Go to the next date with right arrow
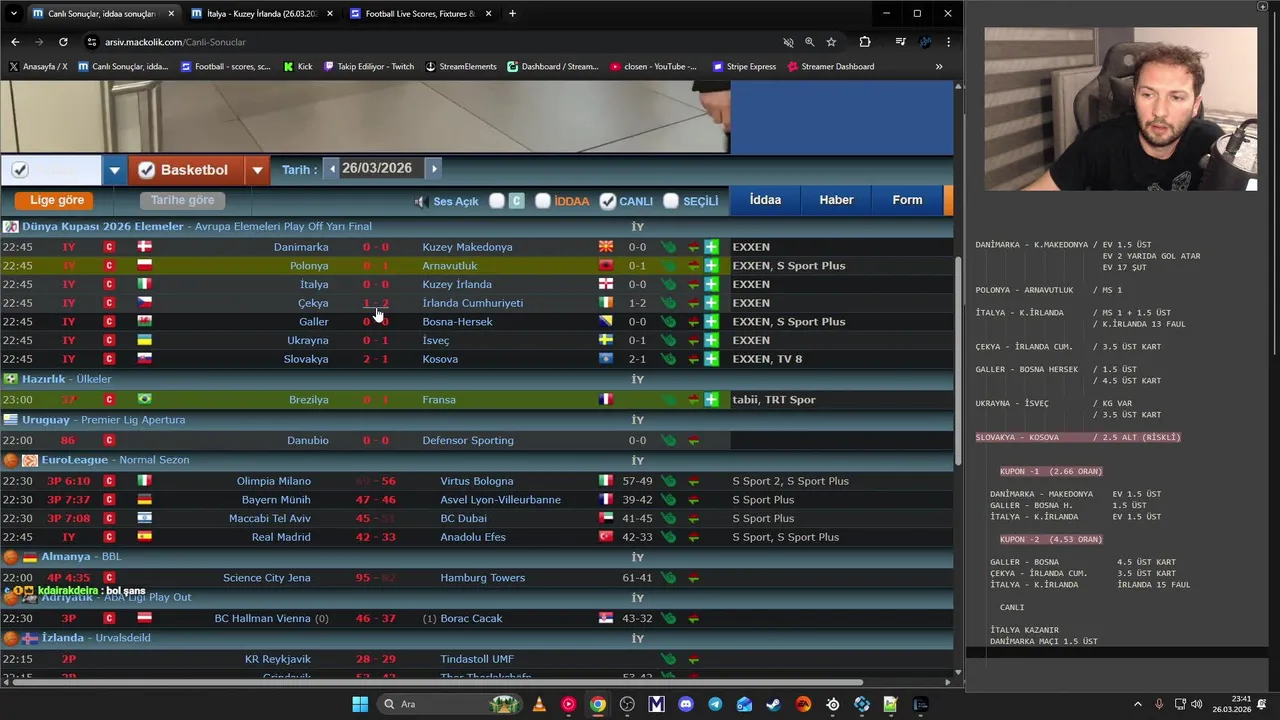This screenshot has width=1280, height=720. tap(433, 169)
